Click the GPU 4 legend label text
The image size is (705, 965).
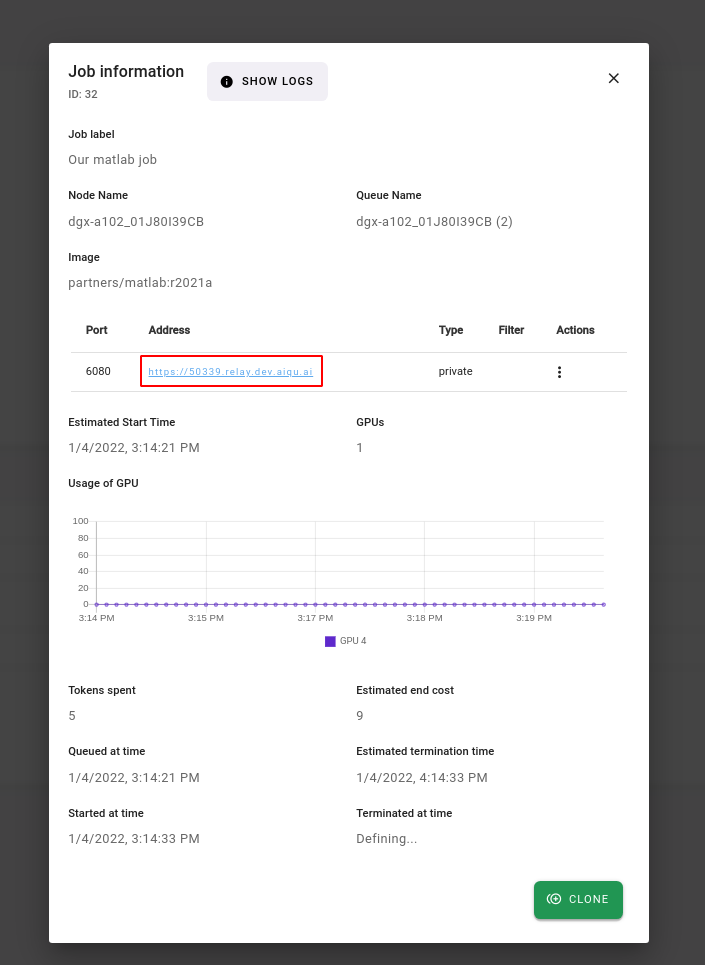(353, 641)
